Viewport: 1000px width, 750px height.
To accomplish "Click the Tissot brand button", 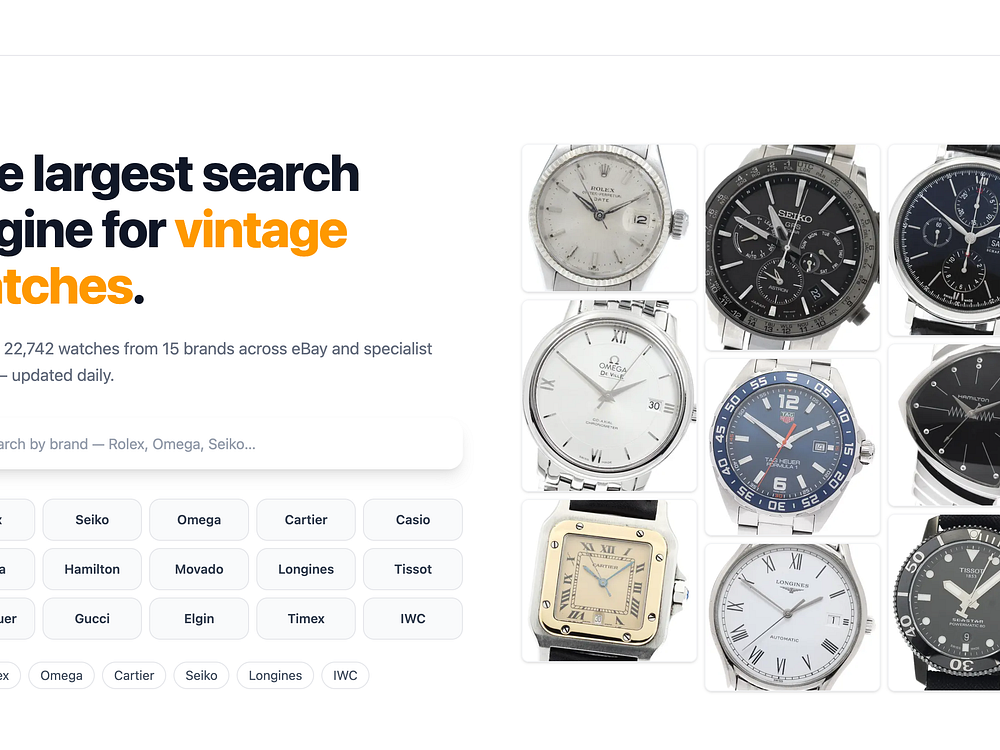I will pos(413,569).
